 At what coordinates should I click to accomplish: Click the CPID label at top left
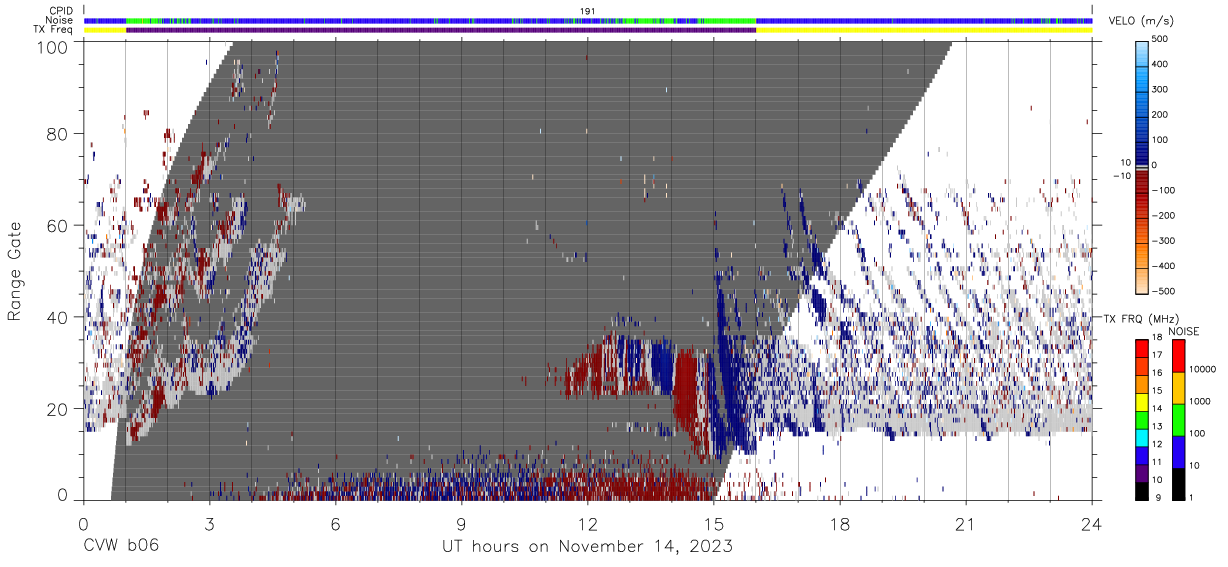[62, 11]
